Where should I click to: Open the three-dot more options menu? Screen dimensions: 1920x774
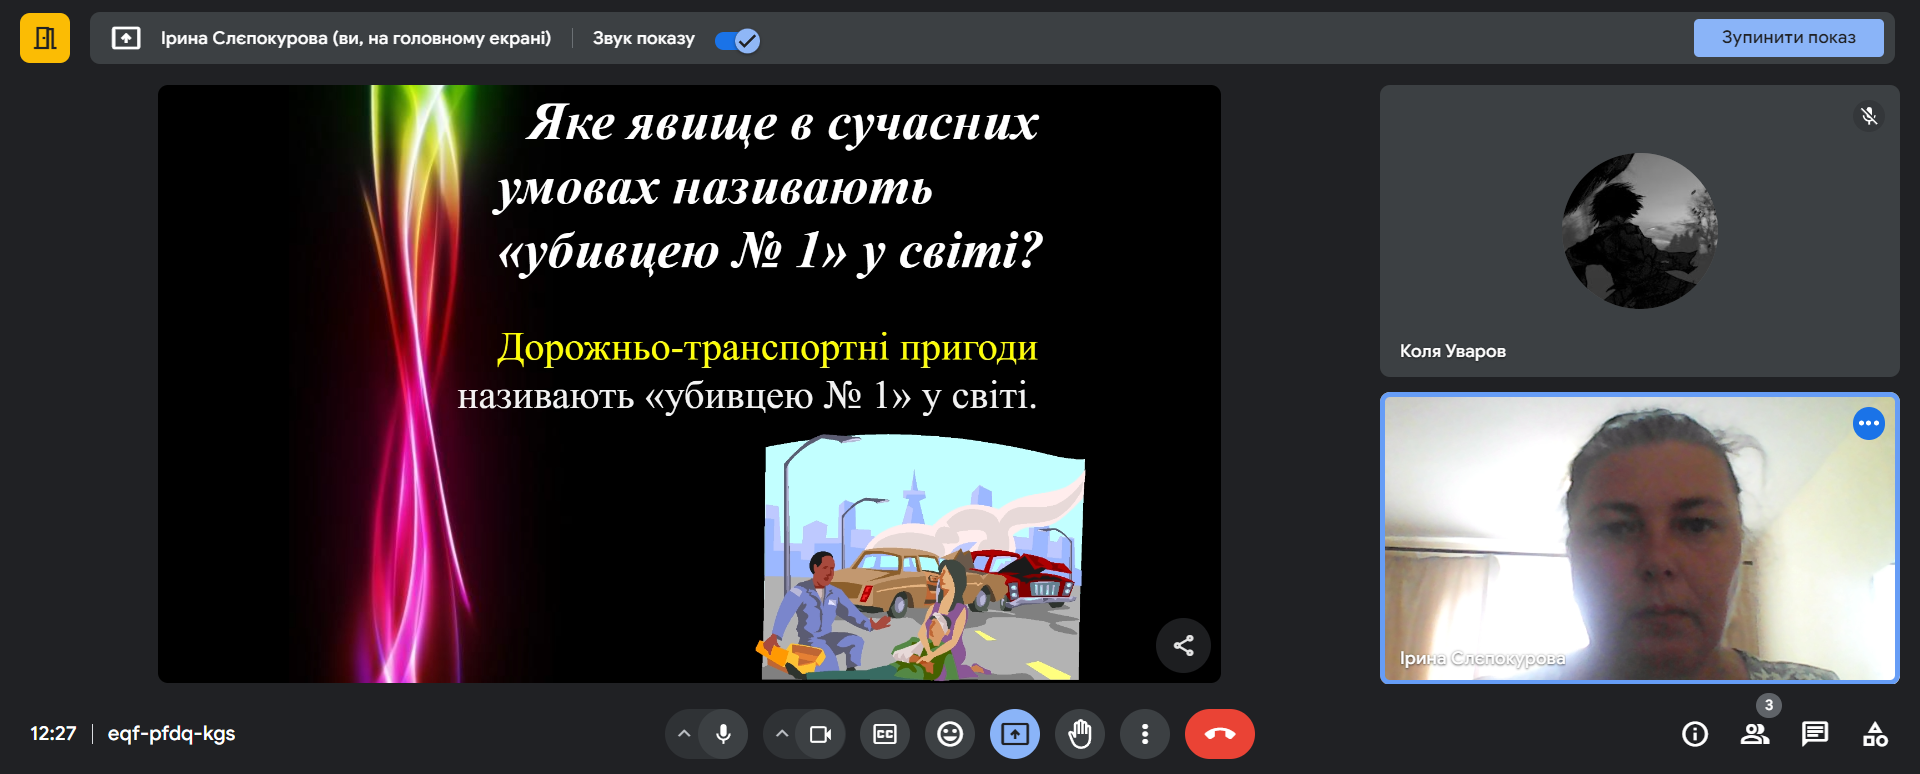click(x=1145, y=734)
